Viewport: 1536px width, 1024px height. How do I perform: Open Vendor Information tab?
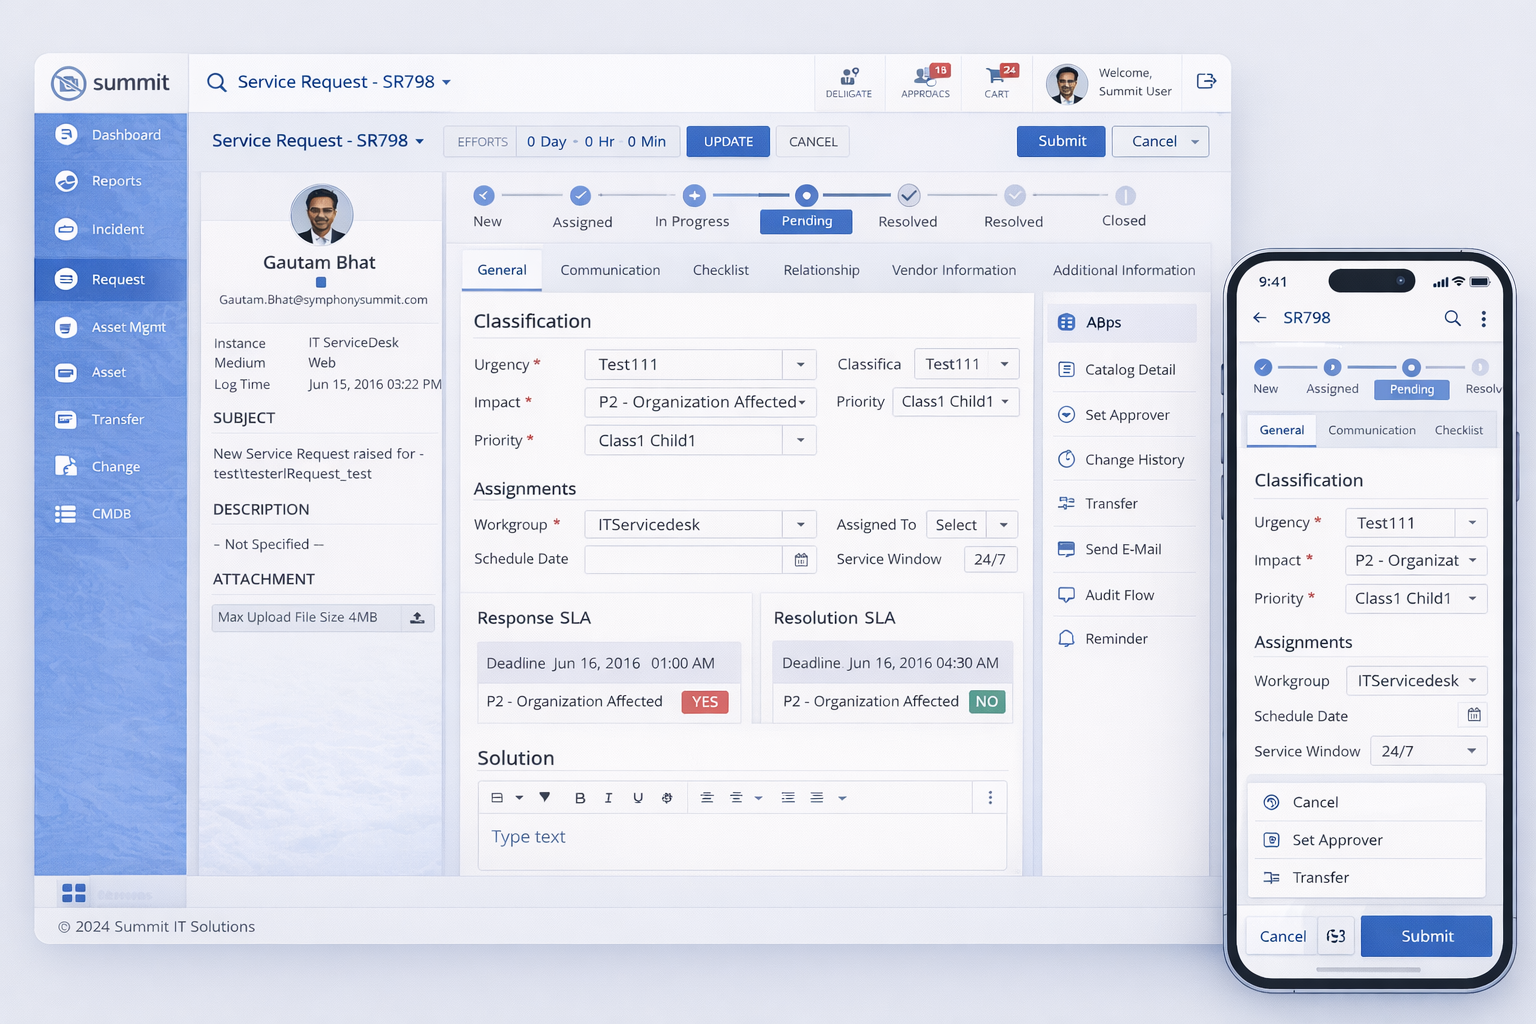click(953, 270)
